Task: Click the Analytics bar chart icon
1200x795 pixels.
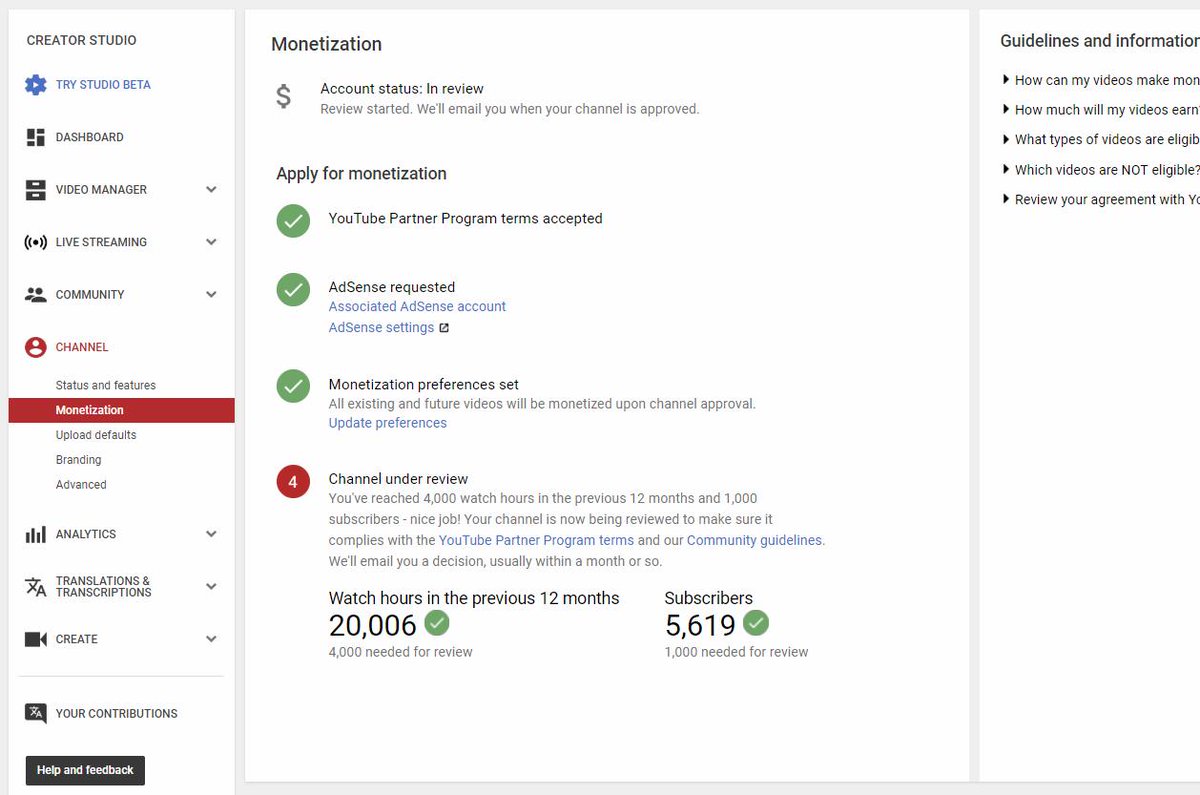Action: [36, 534]
